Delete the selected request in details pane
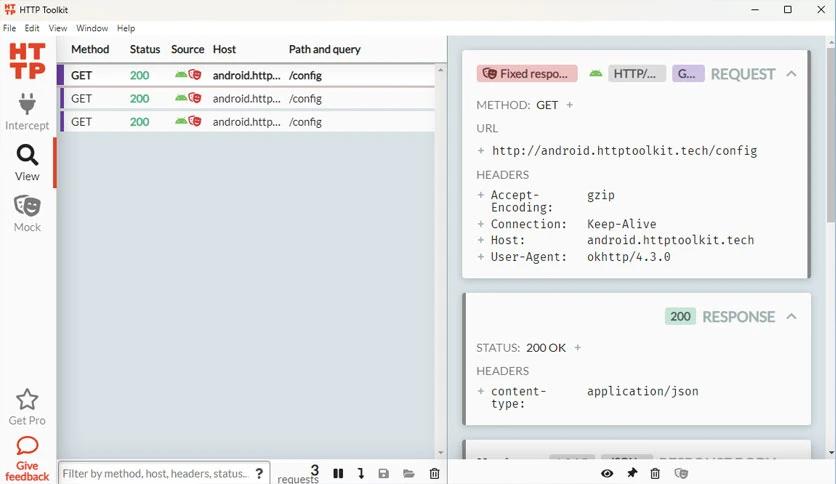This screenshot has height=484, width=836. pos(655,473)
